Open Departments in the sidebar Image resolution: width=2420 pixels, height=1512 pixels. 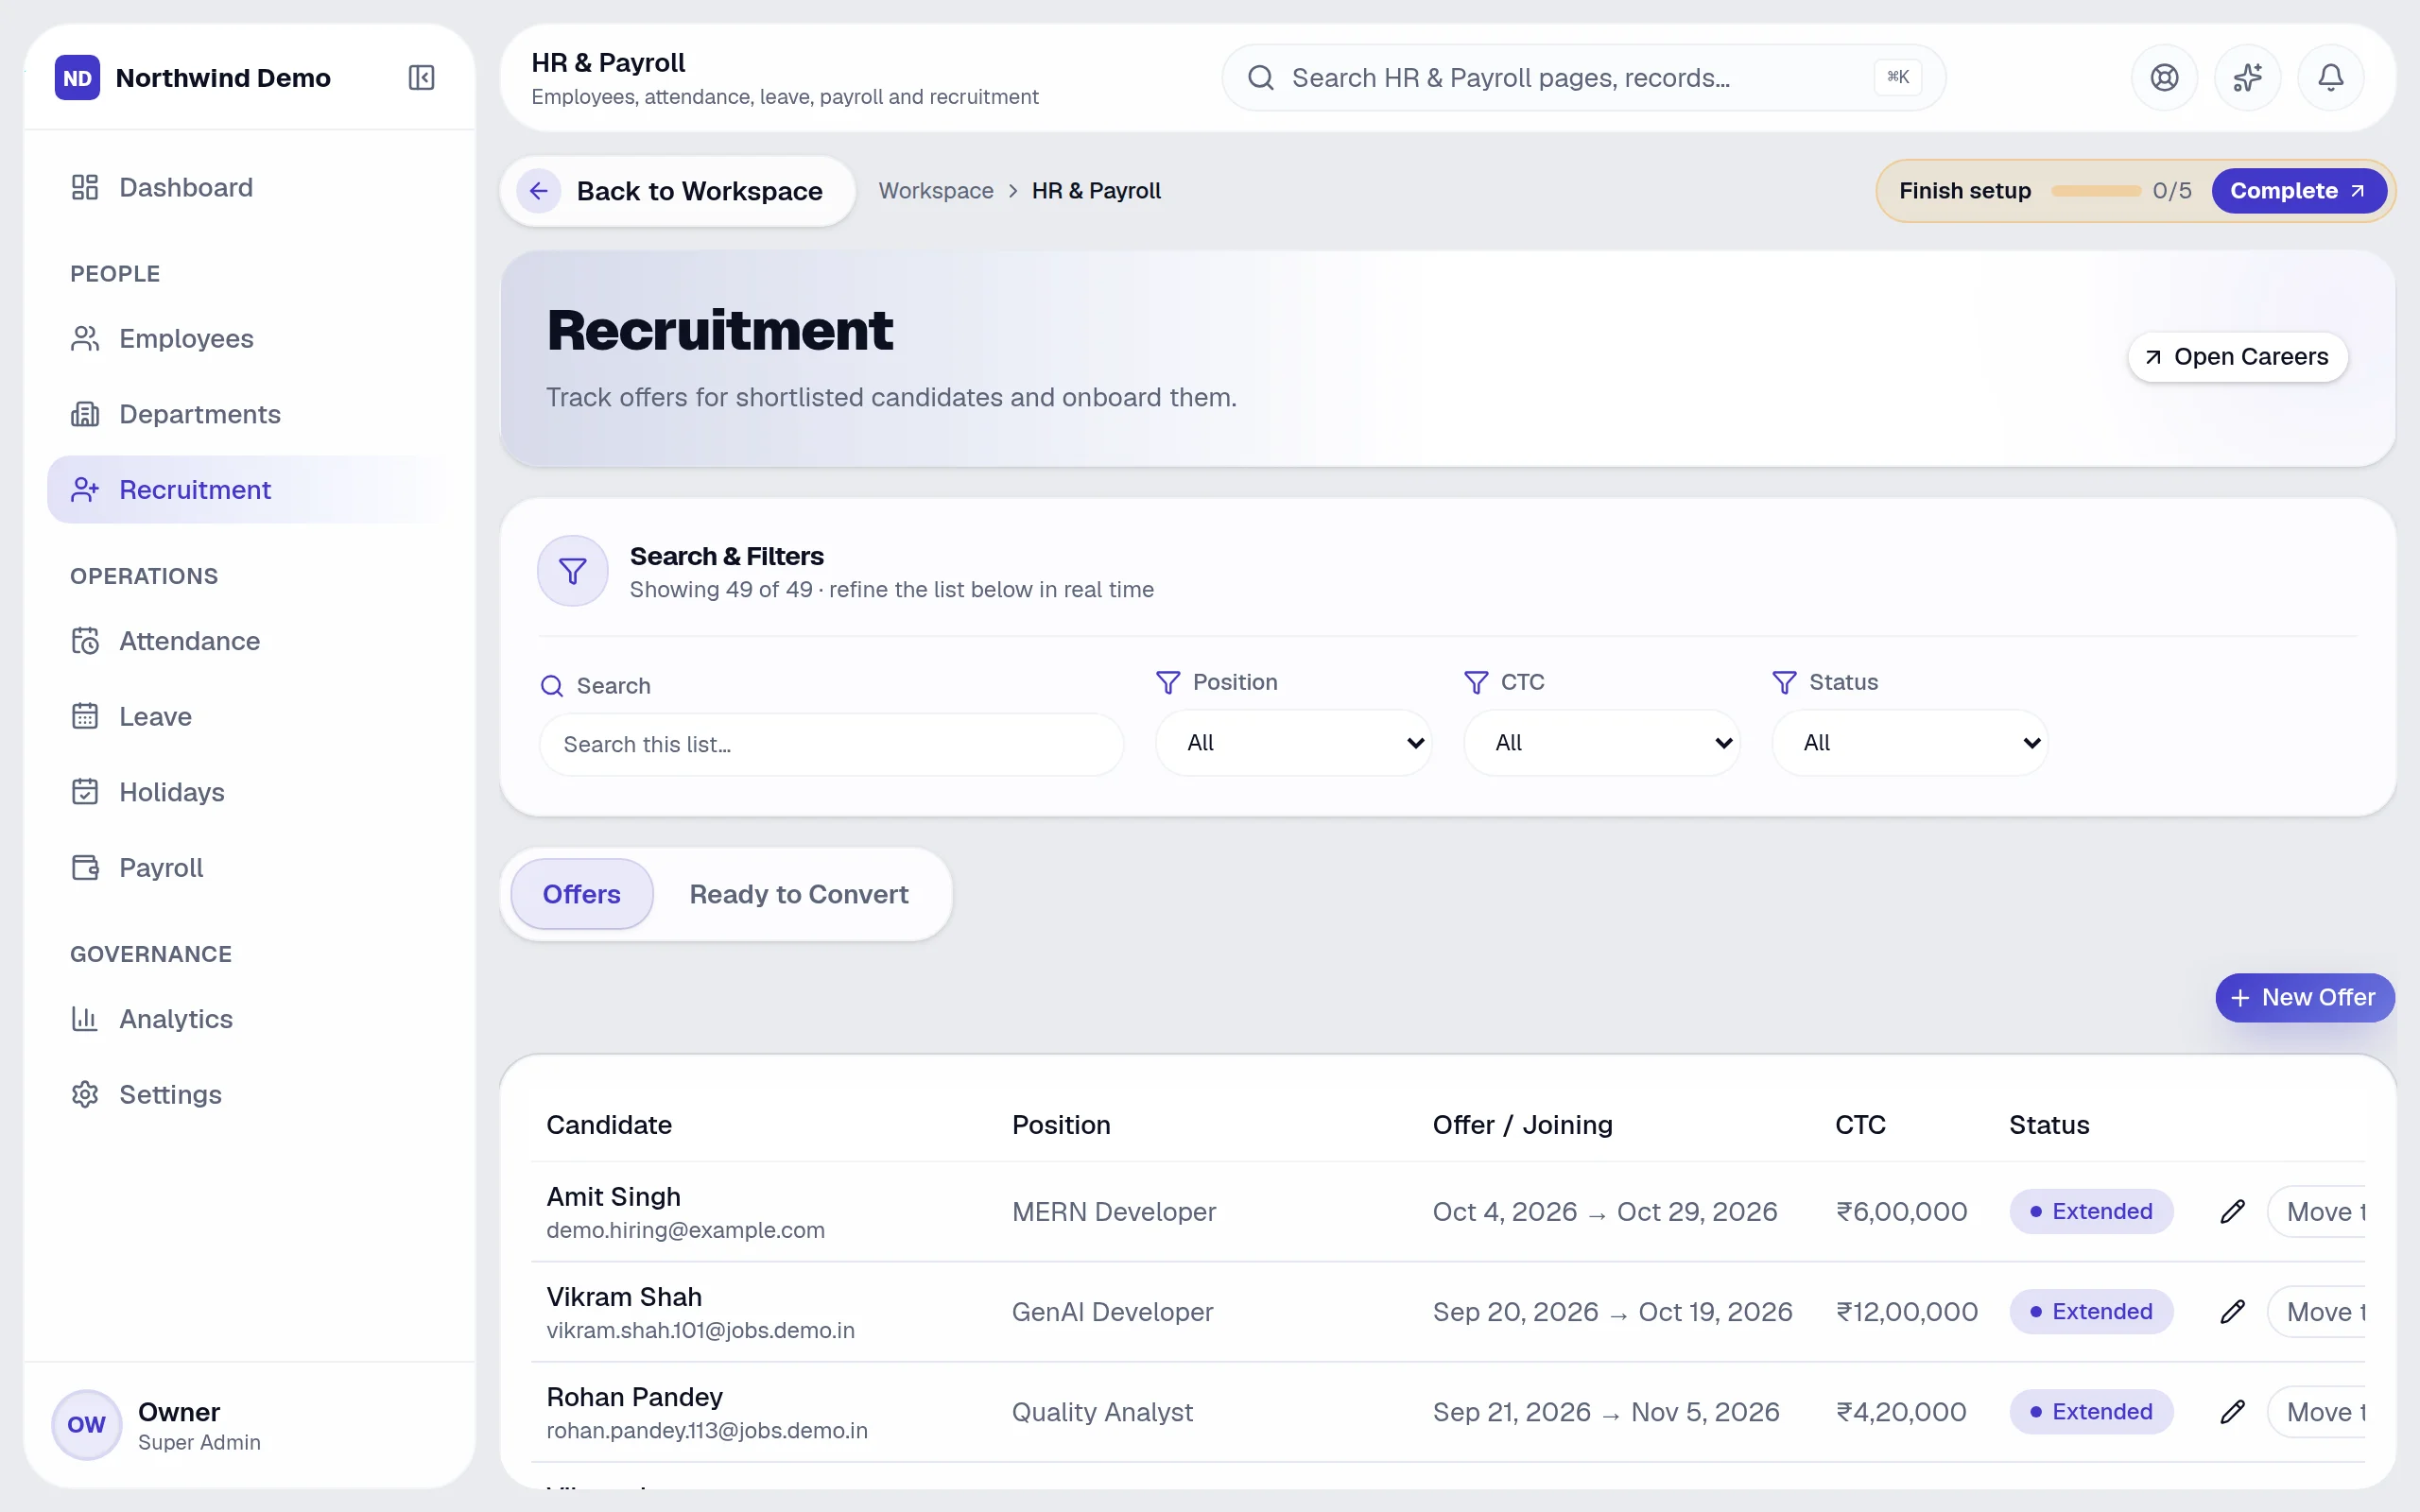pyautogui.click(x=248, y=414)
